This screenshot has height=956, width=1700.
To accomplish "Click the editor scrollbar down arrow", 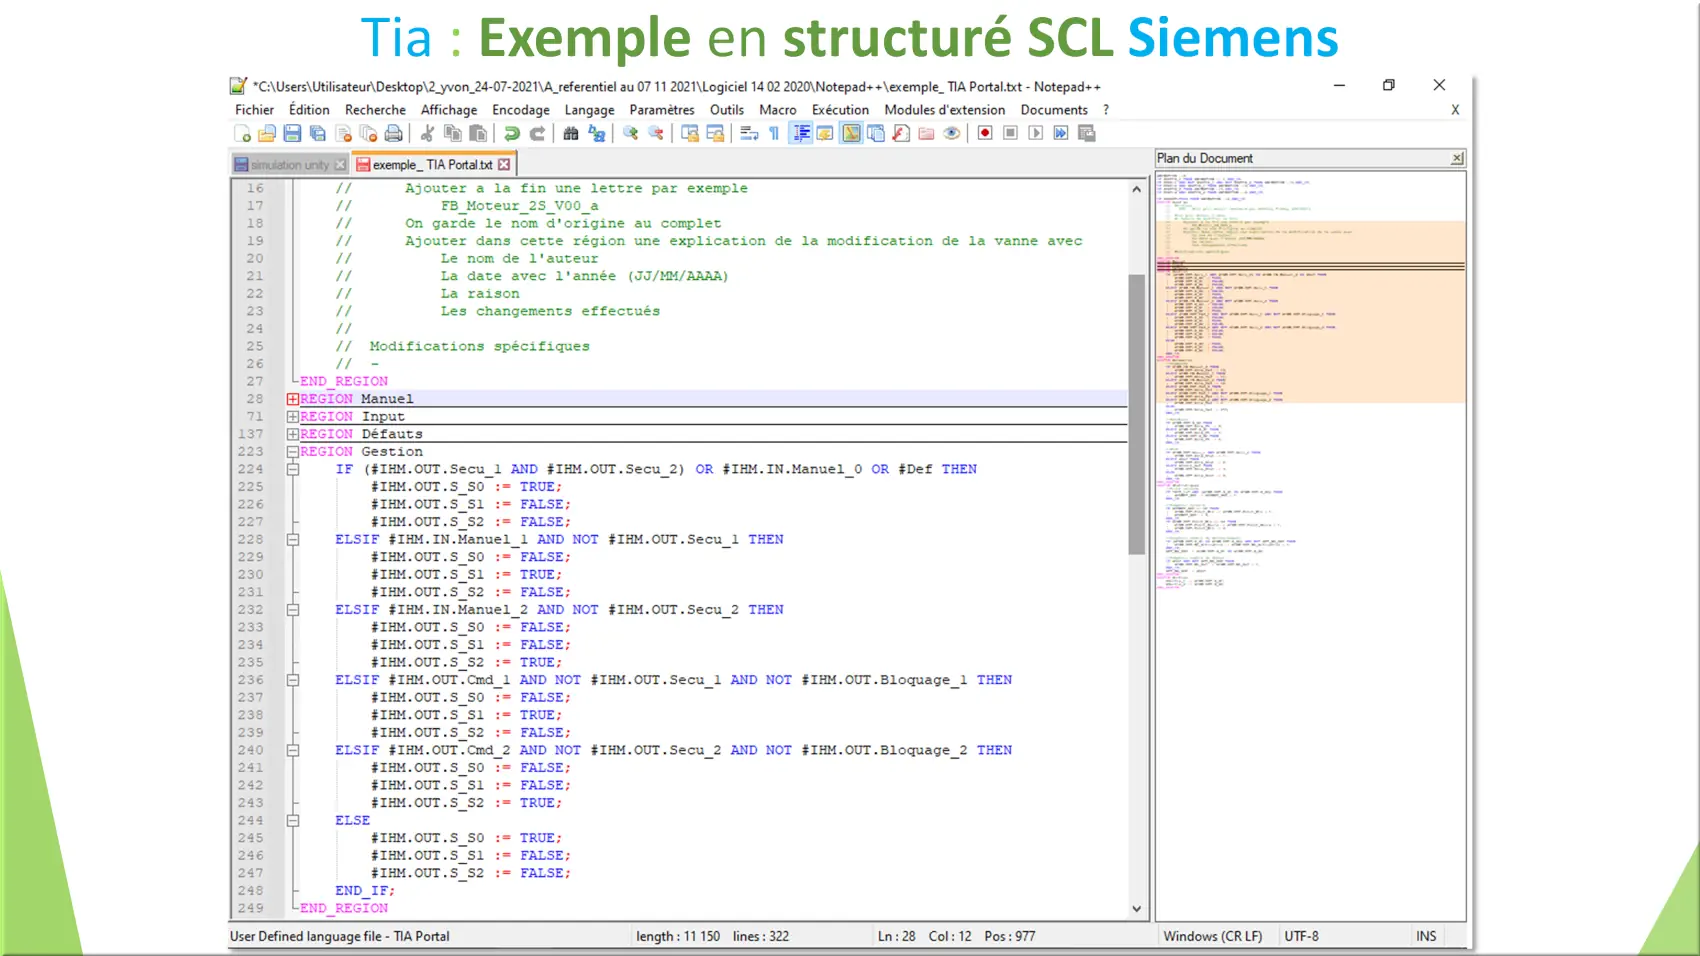I will (1136, 909).
